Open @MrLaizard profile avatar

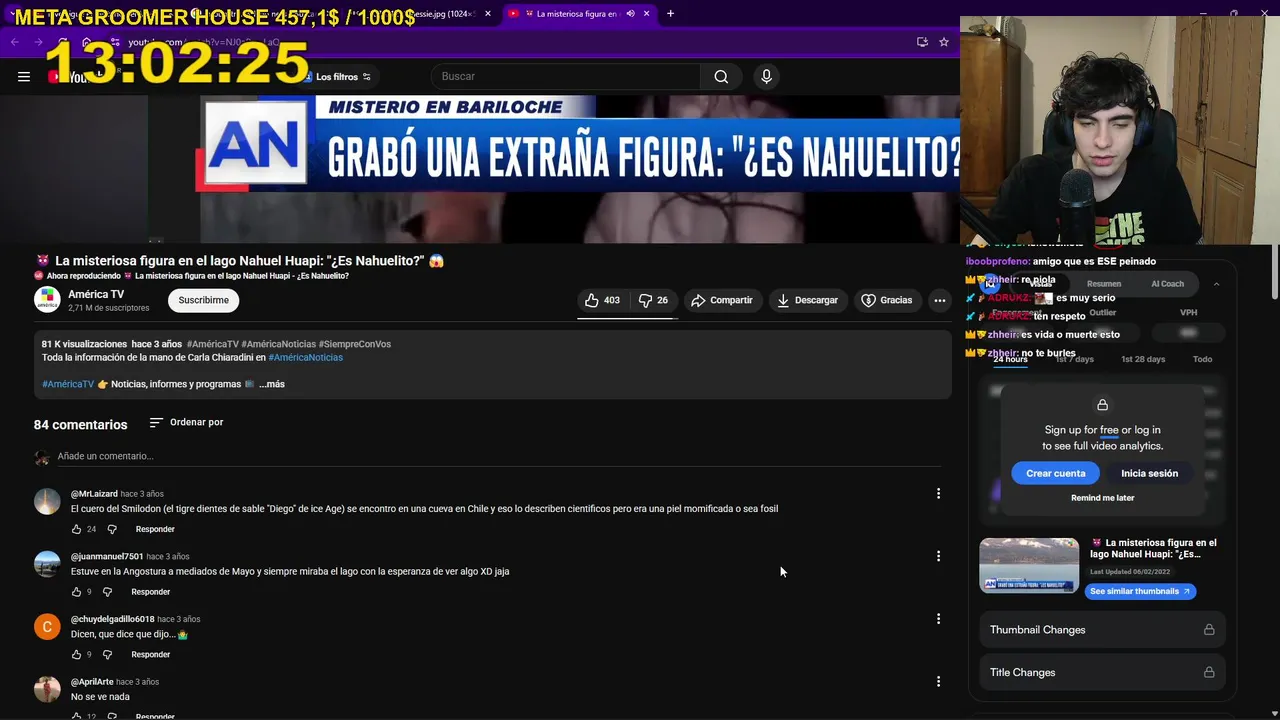[x=47, y=501]
